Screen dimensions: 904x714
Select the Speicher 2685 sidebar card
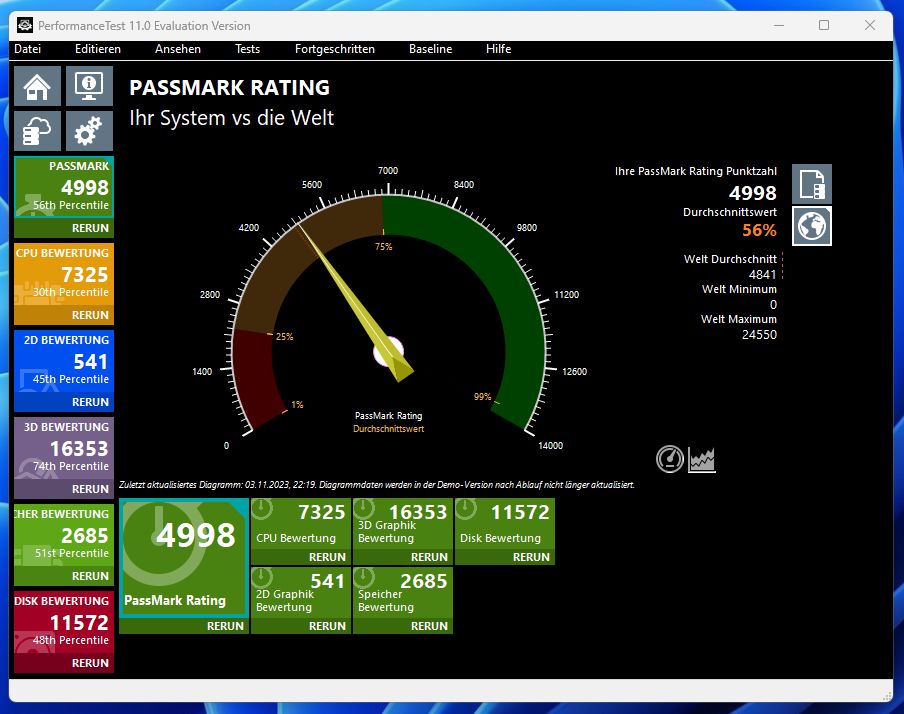[64, 536]
